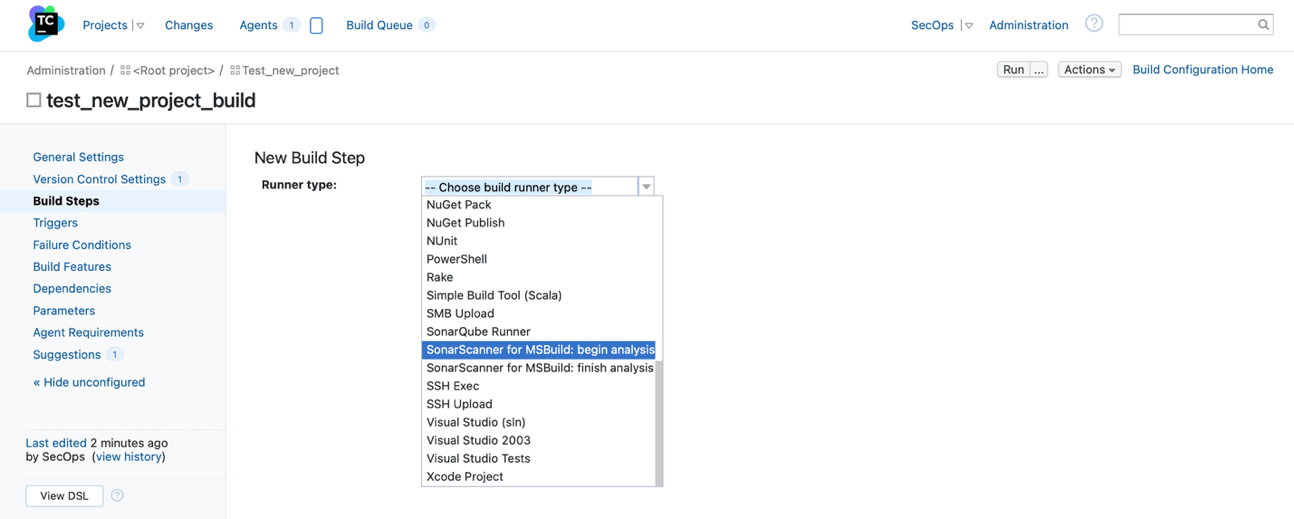Open Agent Requirements in sidebar
The height and width of the screenshot is (519, 1294).
tap(88, 332)
